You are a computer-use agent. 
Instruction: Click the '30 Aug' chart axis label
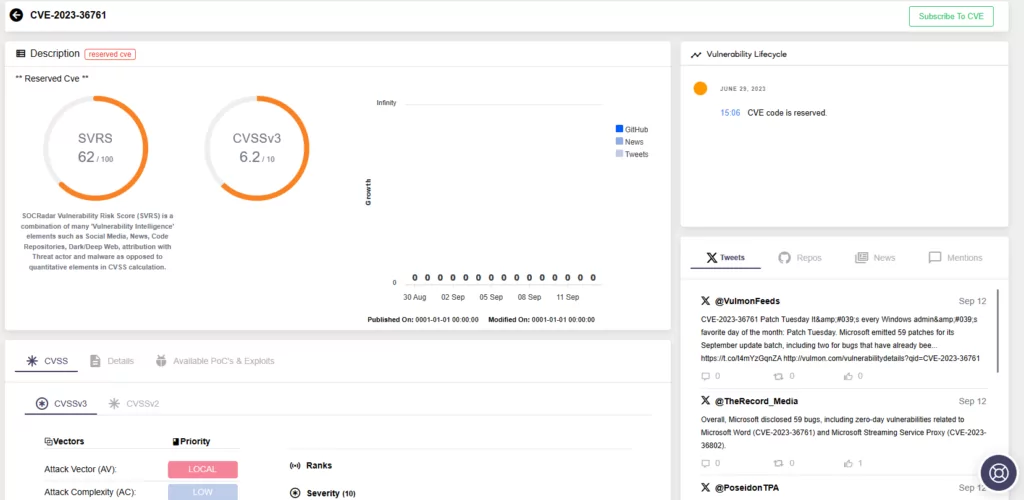point(414,297)
